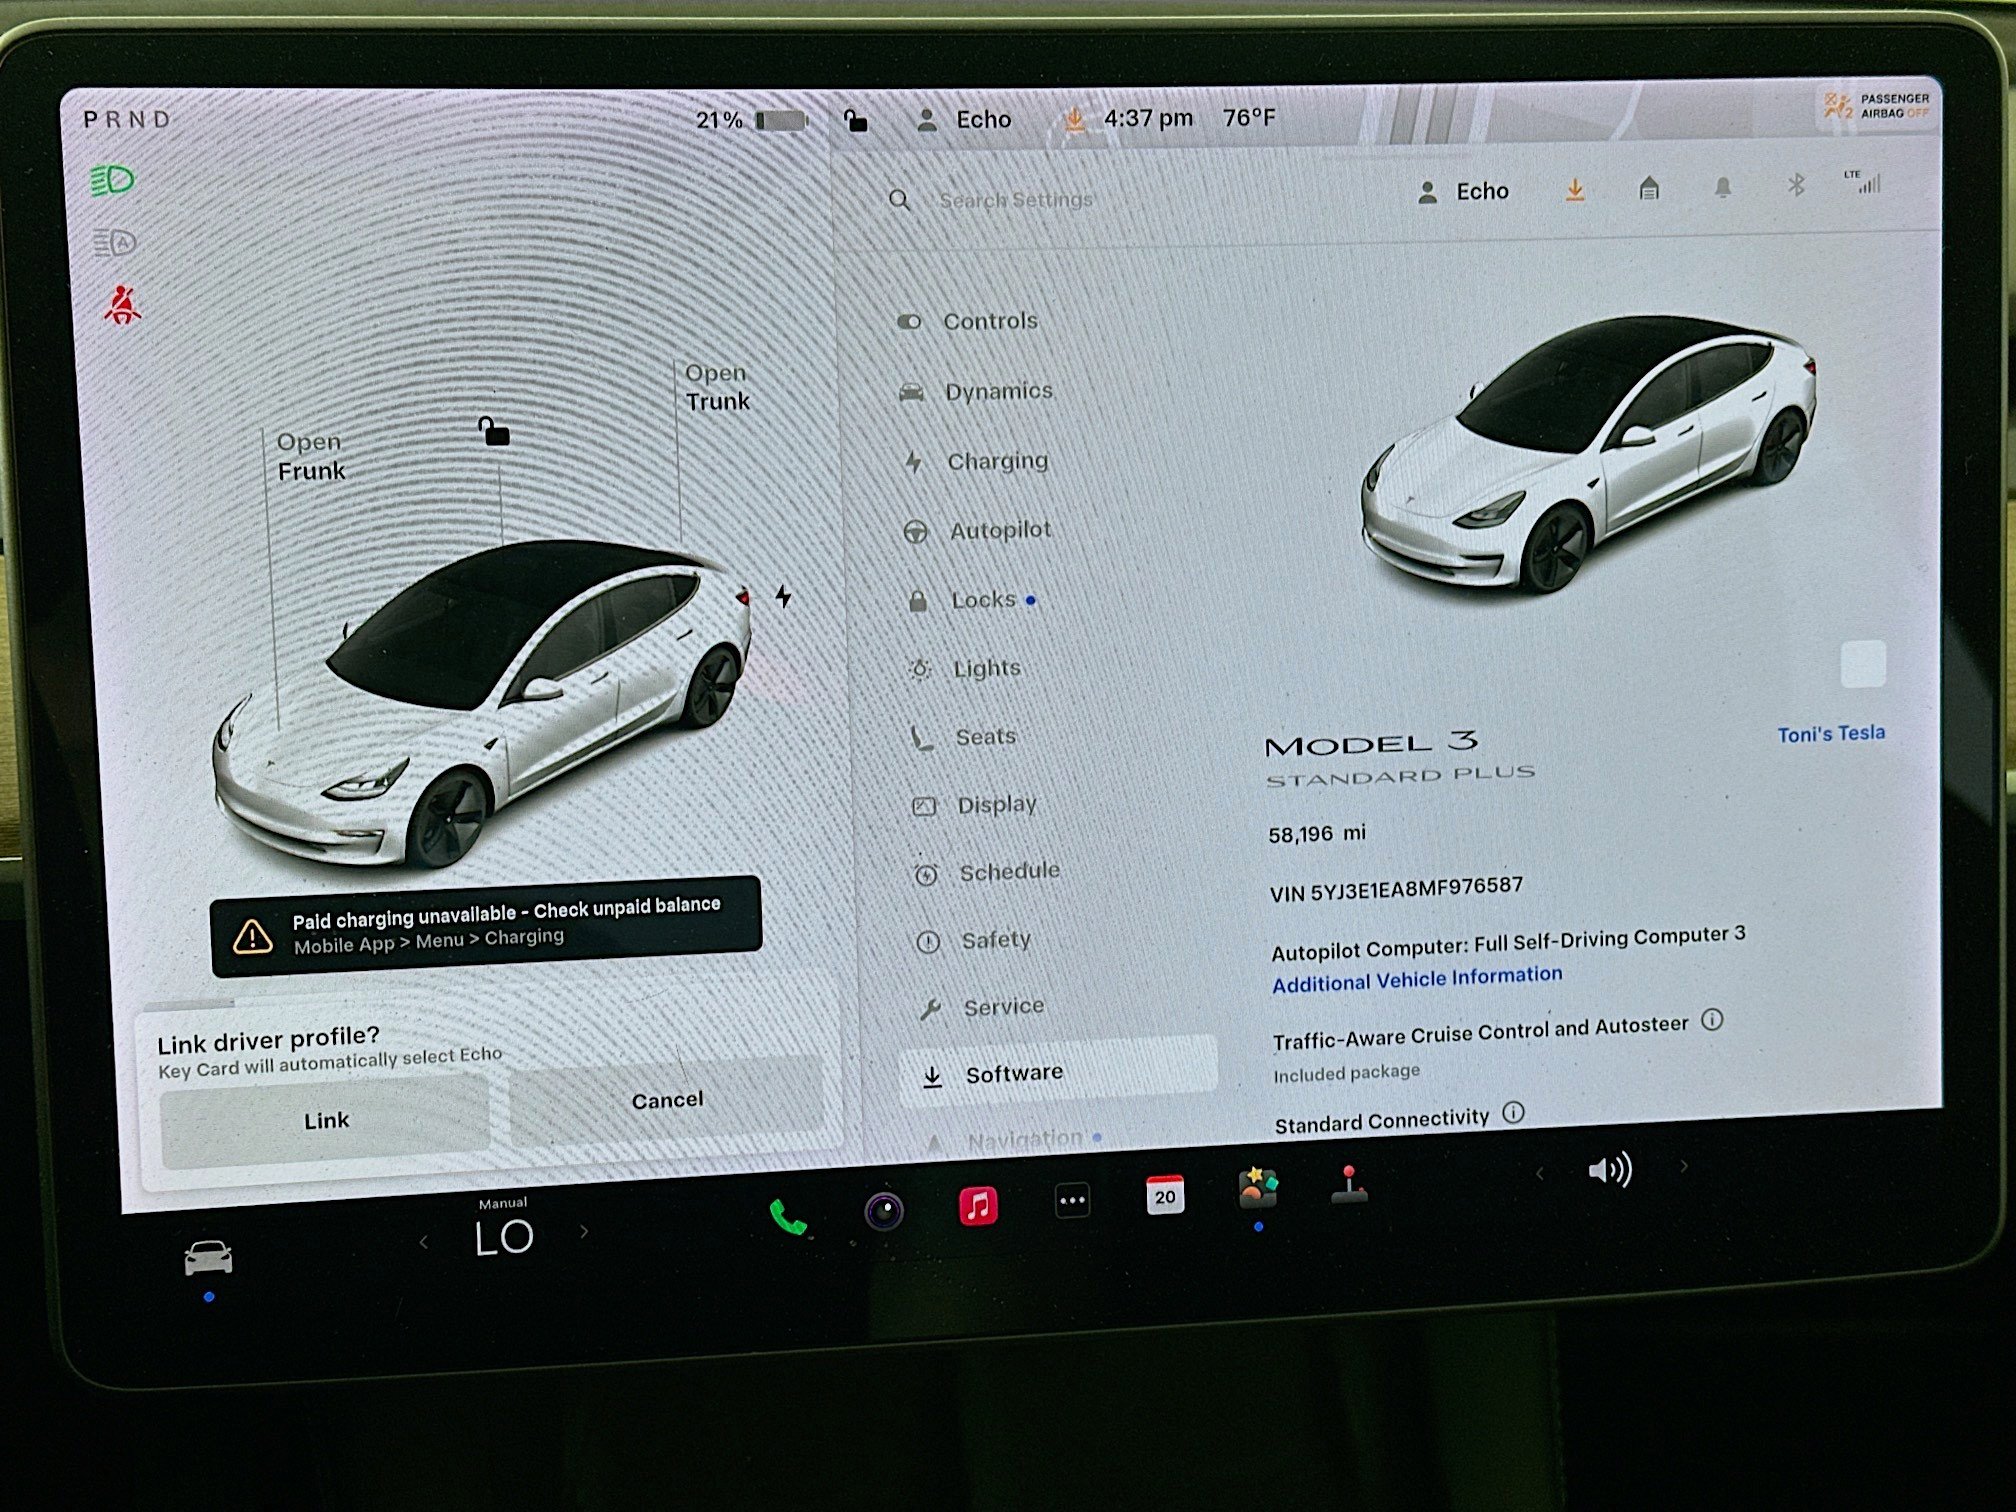Tap the software download icon in settings header
2016x1512 pixels.
1574,189
